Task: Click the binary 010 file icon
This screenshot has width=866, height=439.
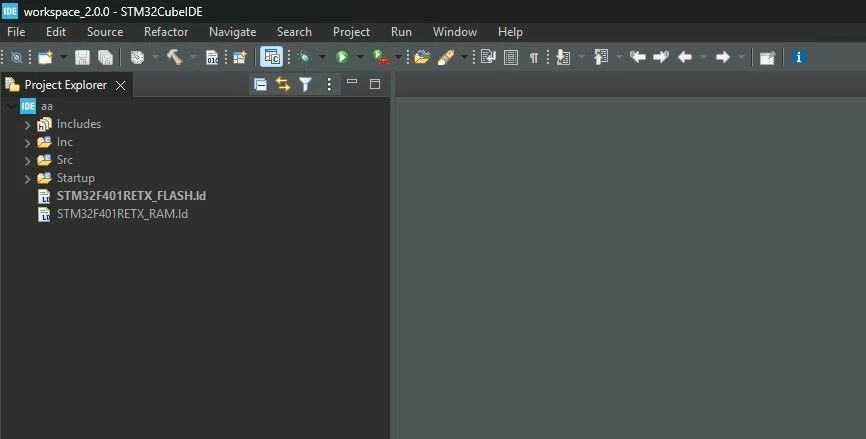Action: click(x=212, y=57)
